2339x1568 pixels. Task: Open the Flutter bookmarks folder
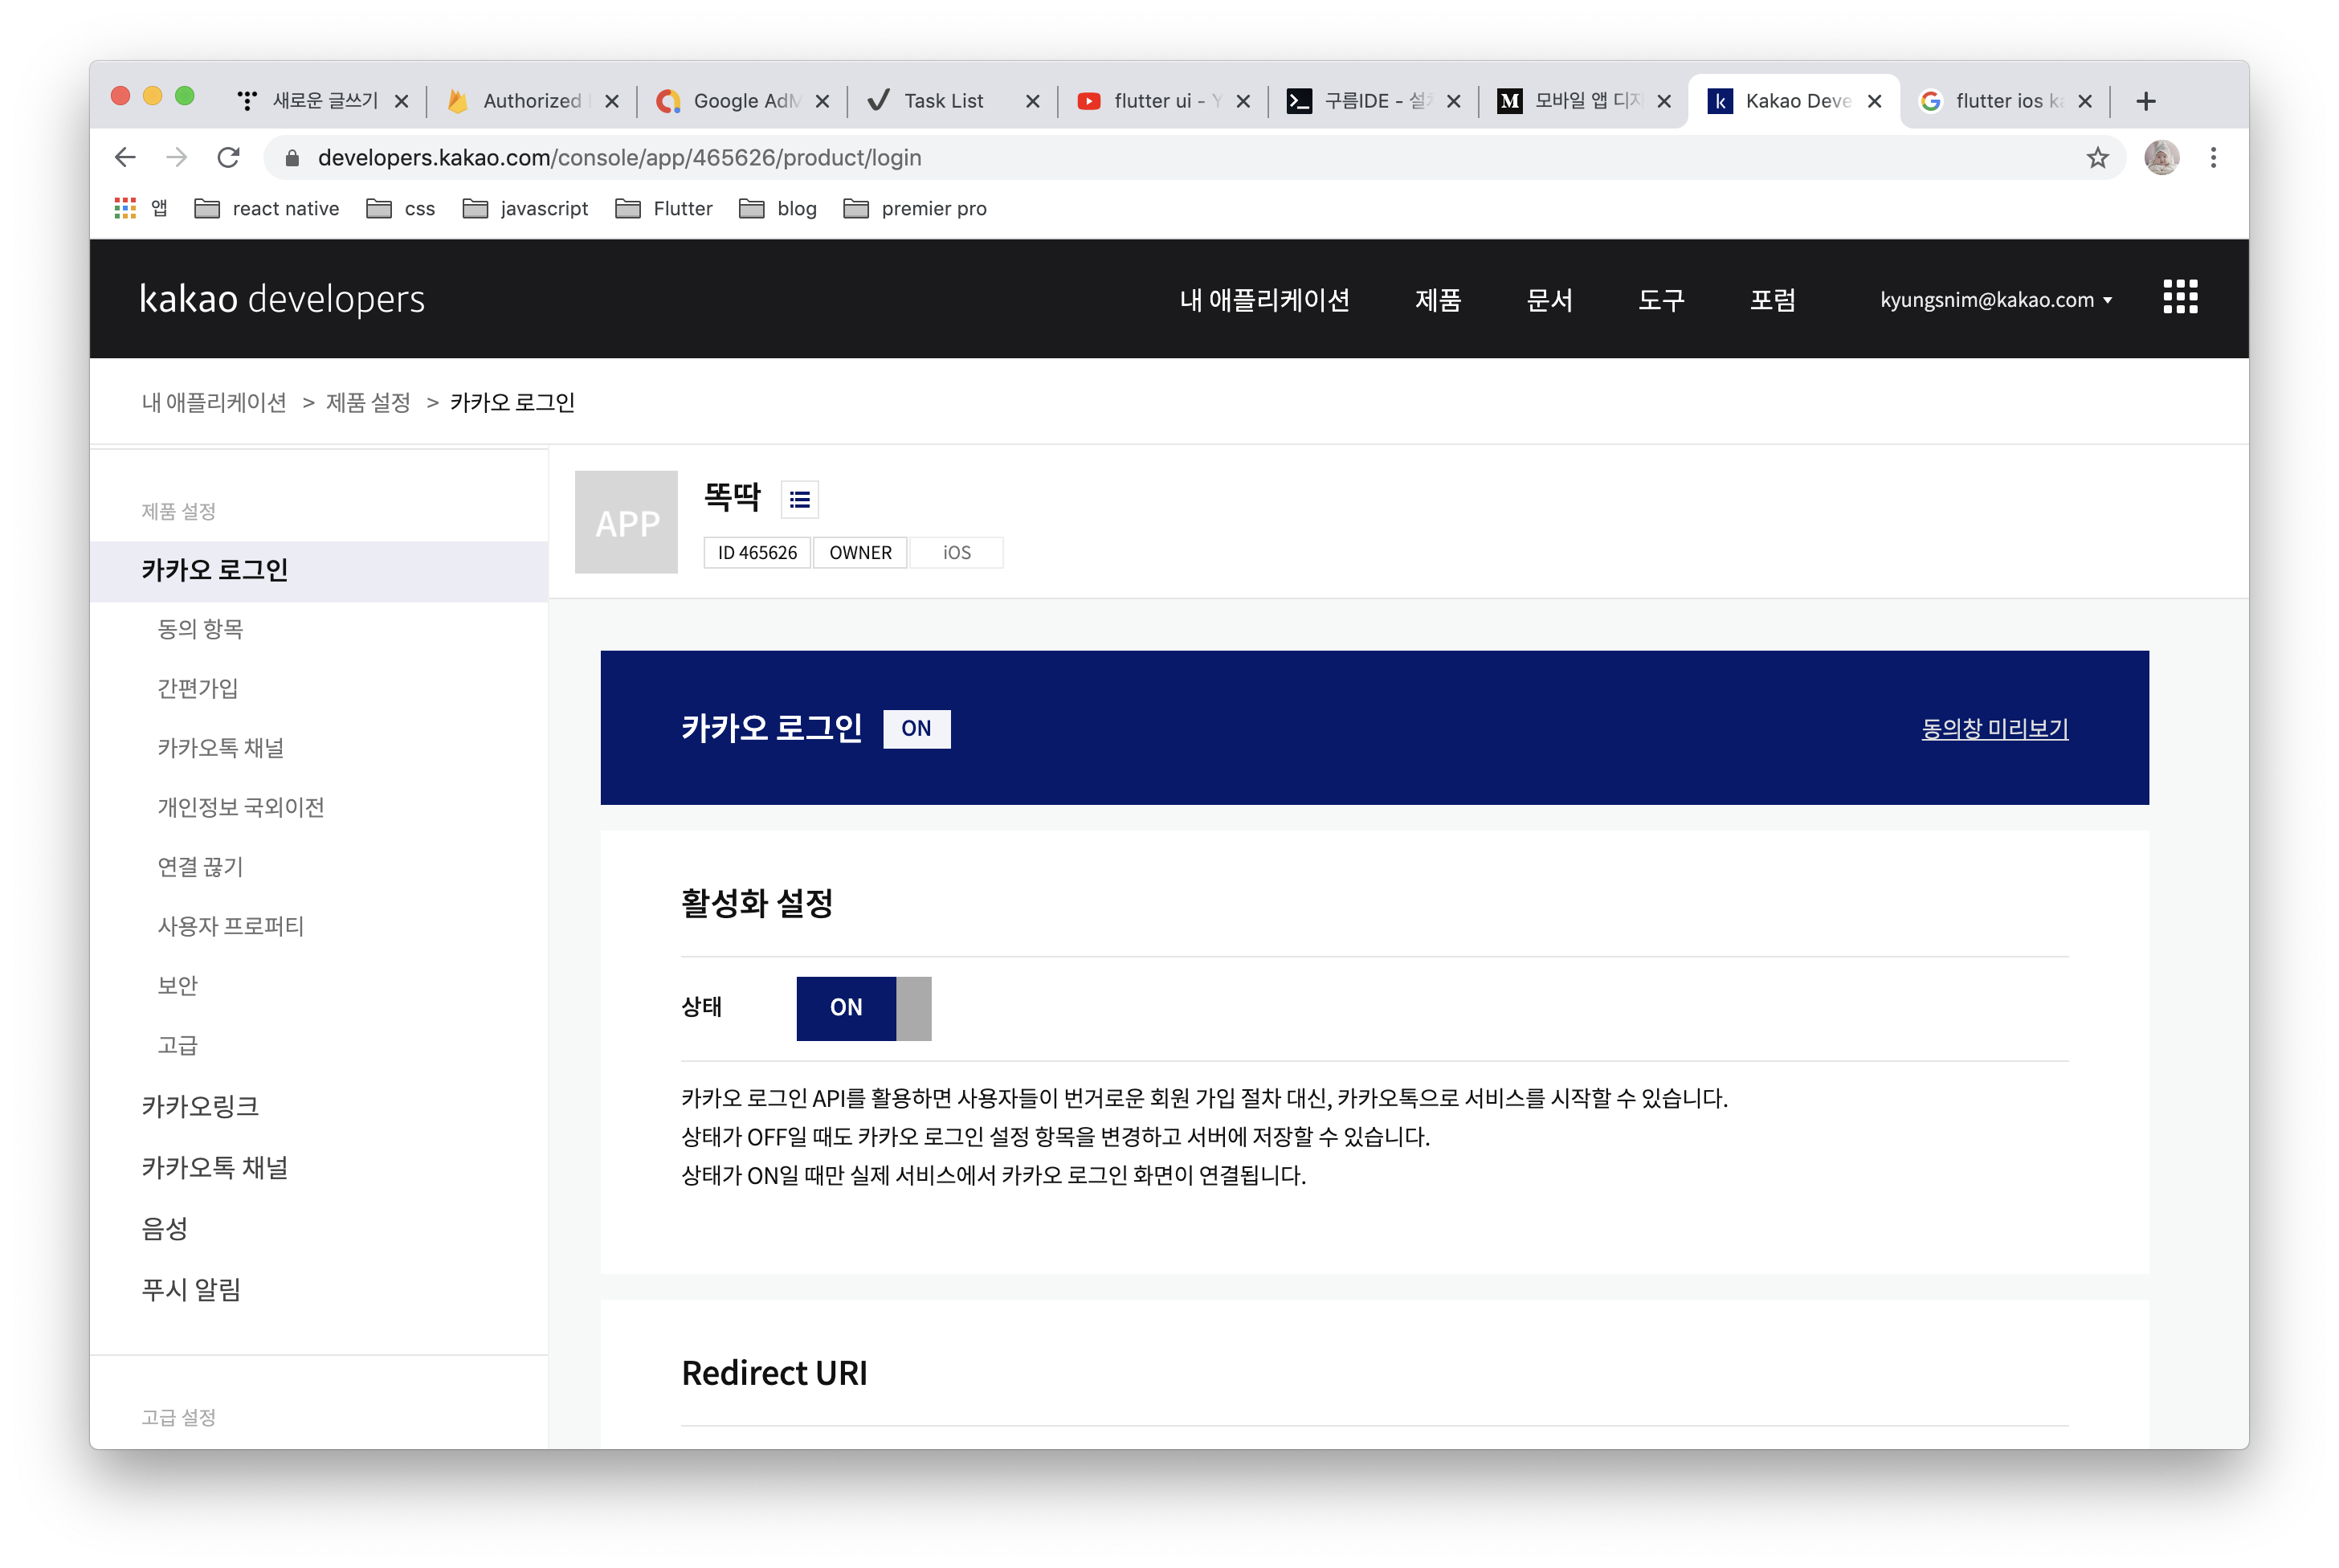[x=664, y=208]
